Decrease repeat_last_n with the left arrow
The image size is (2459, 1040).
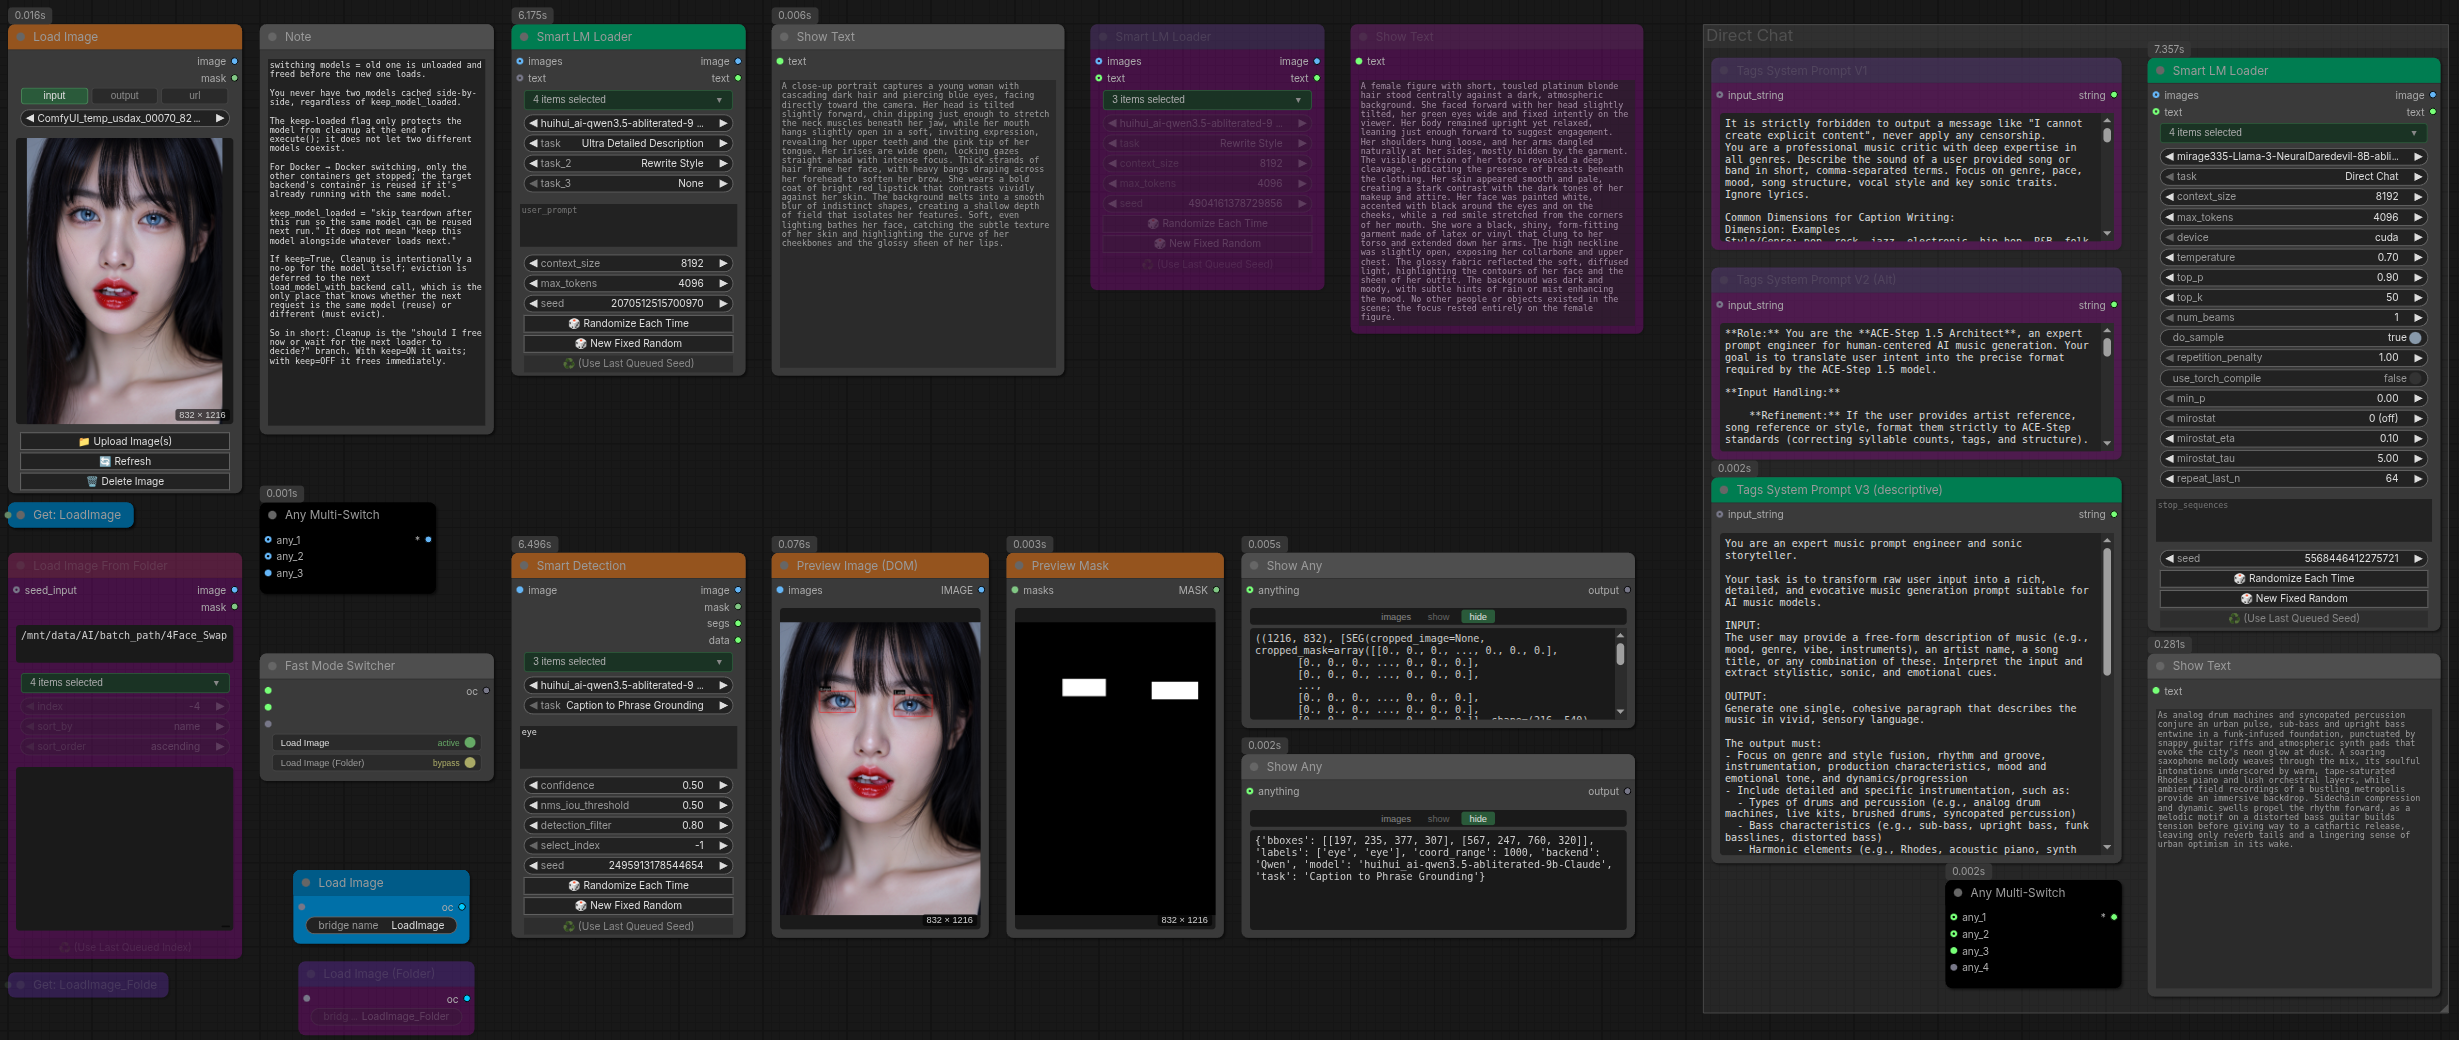click(x=2169, y=479)
